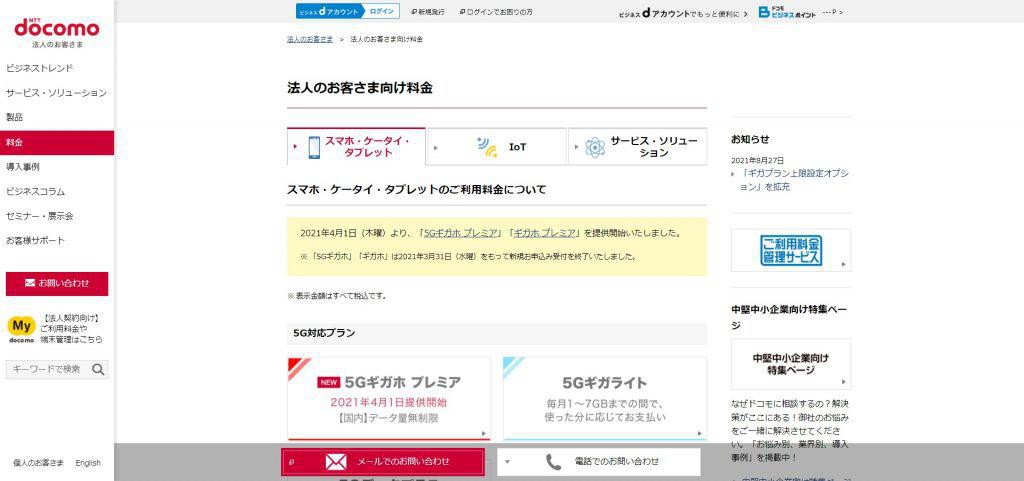This screenshot has width=1024, height=481.
Task: Click 2021年8月27日 news date text
Action: pos(758,160)
